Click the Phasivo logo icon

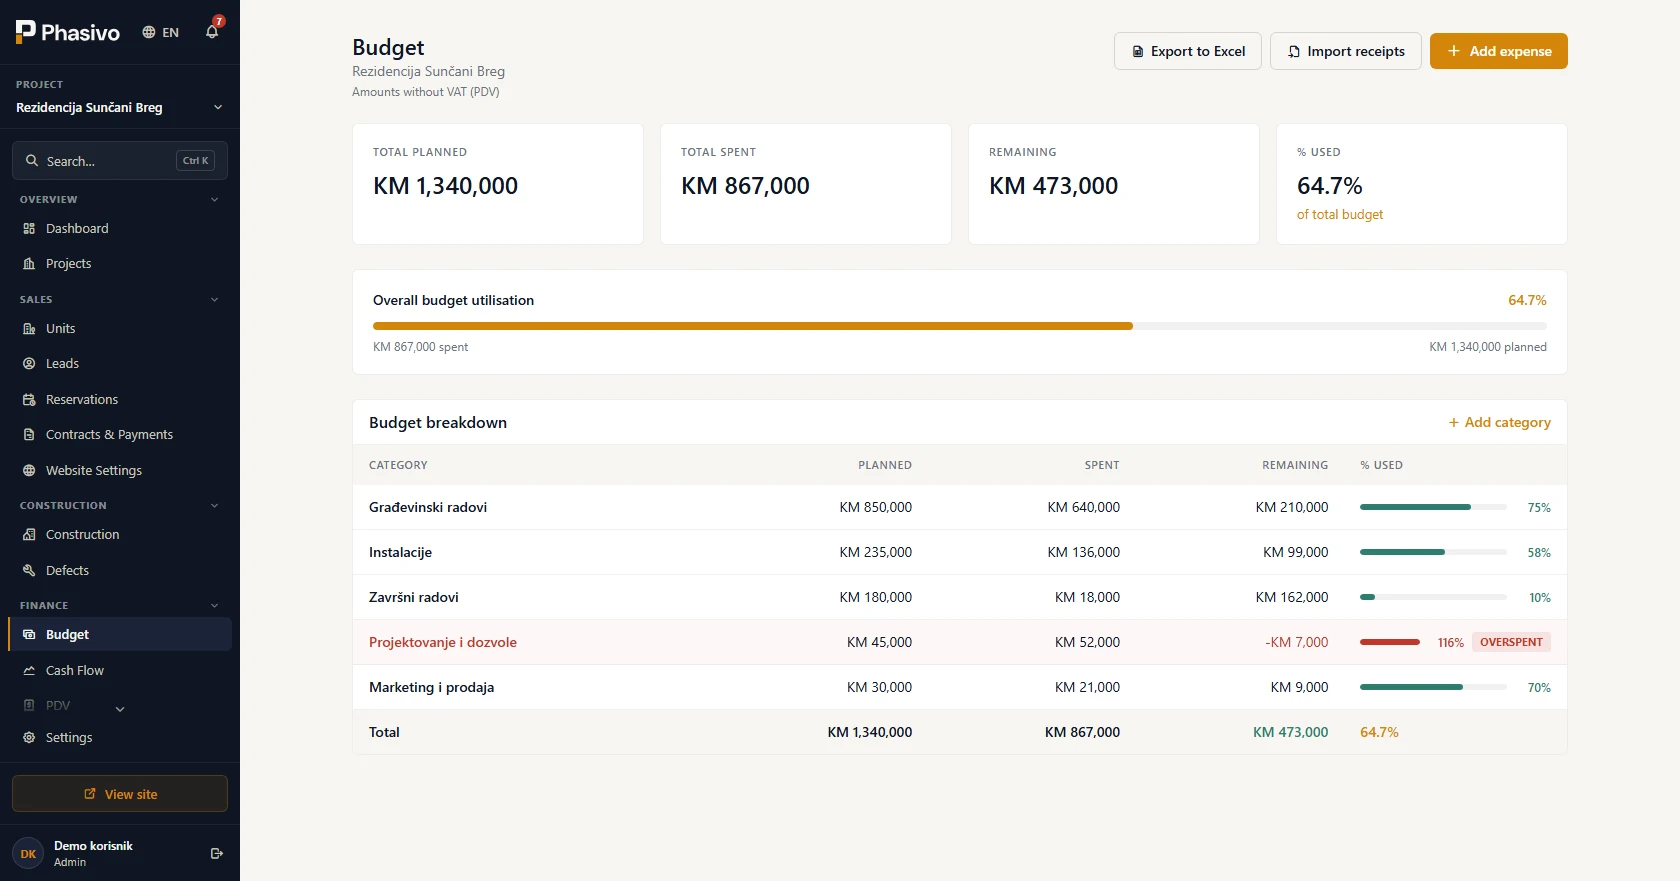coord(26,32)
